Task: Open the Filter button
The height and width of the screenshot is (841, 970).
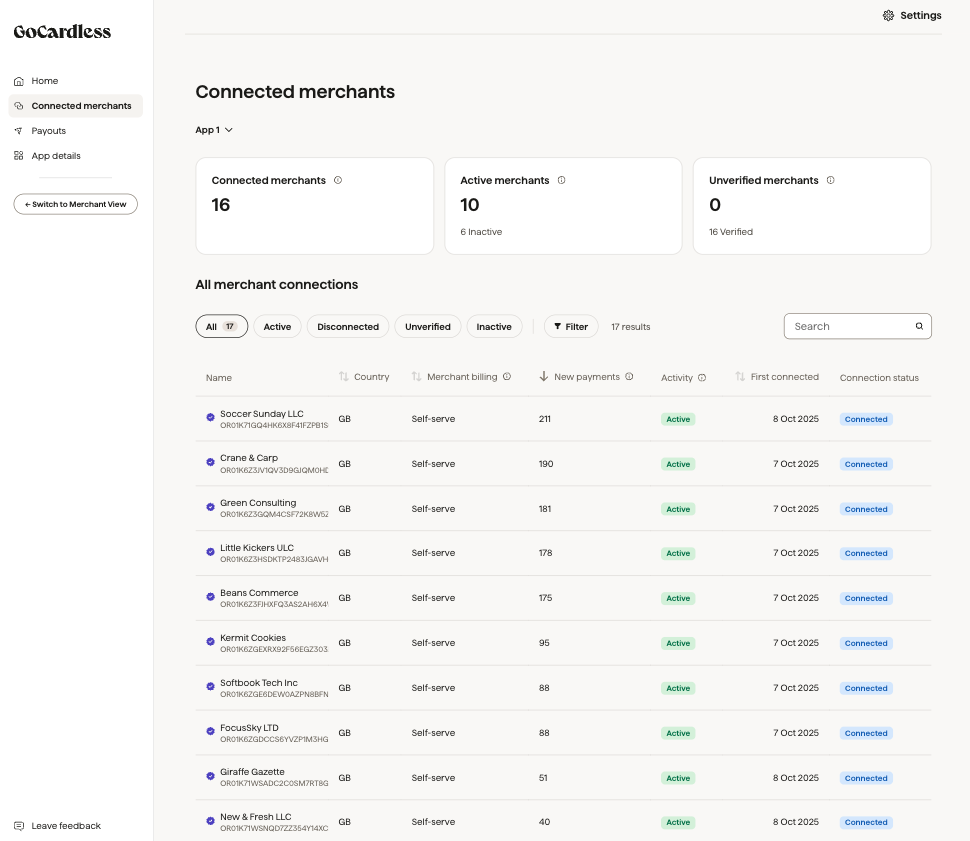Action: tap(571, 327)
